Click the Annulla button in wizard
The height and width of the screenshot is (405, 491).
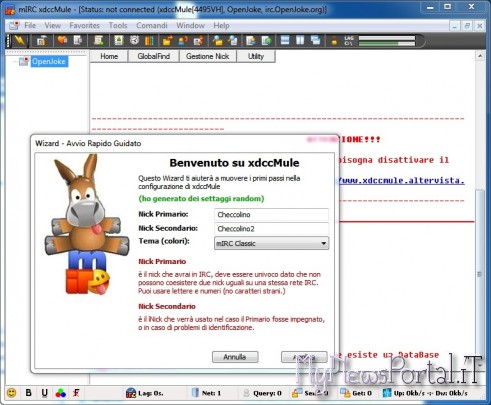click(235, 357)
